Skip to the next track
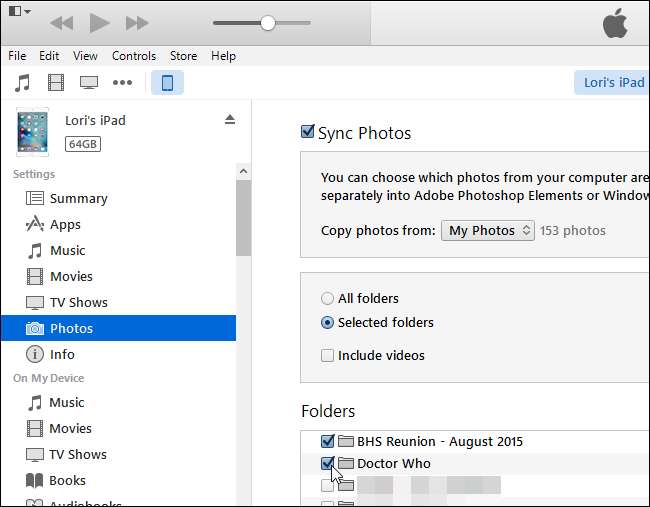 click(137, 22)
